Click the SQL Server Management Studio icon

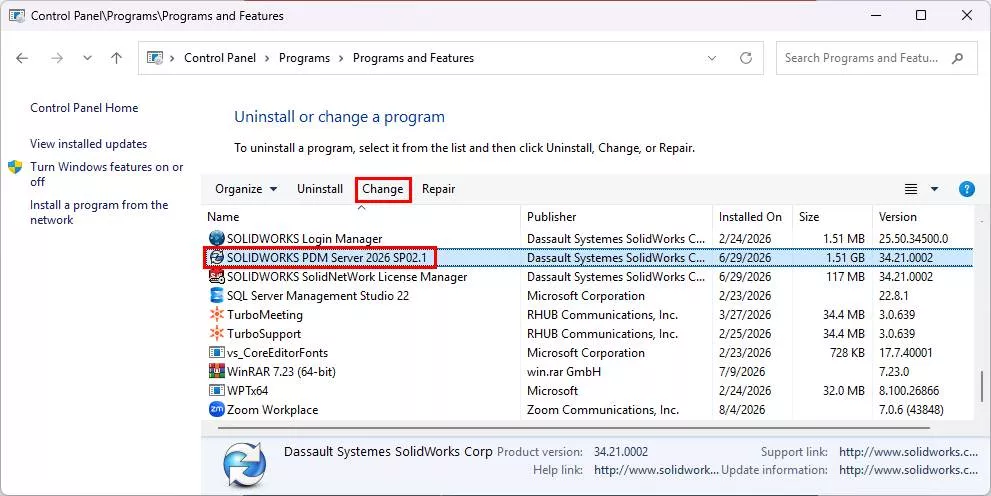216,295
